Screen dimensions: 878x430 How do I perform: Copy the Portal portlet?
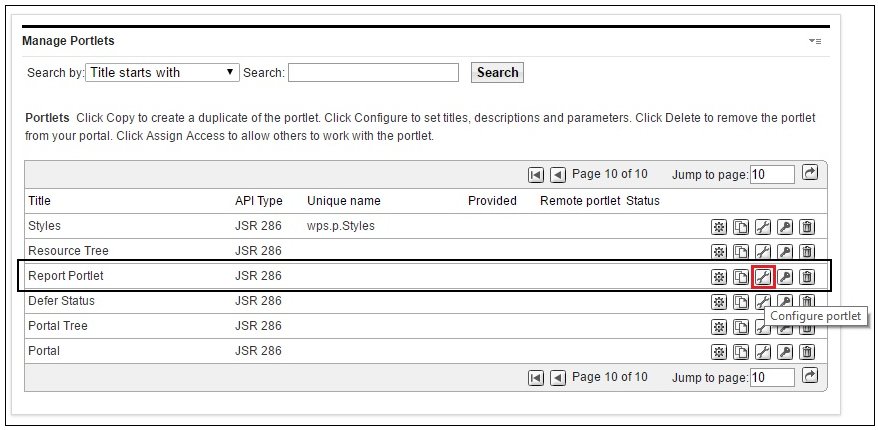click(x=741, y=352)
